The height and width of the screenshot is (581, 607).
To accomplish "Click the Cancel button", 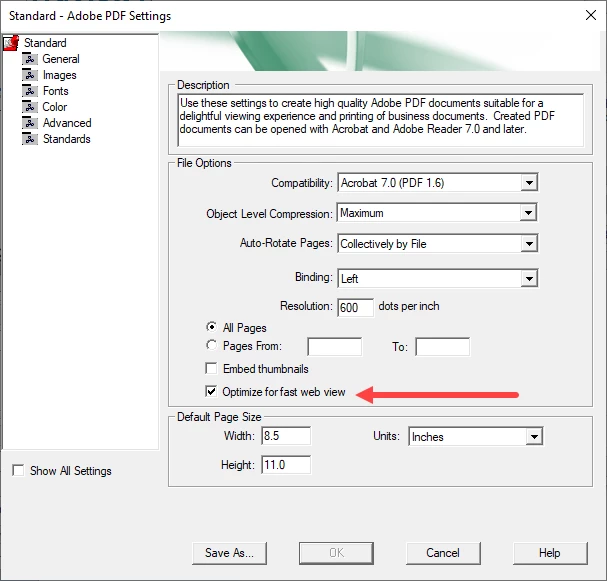I will 443,553.
